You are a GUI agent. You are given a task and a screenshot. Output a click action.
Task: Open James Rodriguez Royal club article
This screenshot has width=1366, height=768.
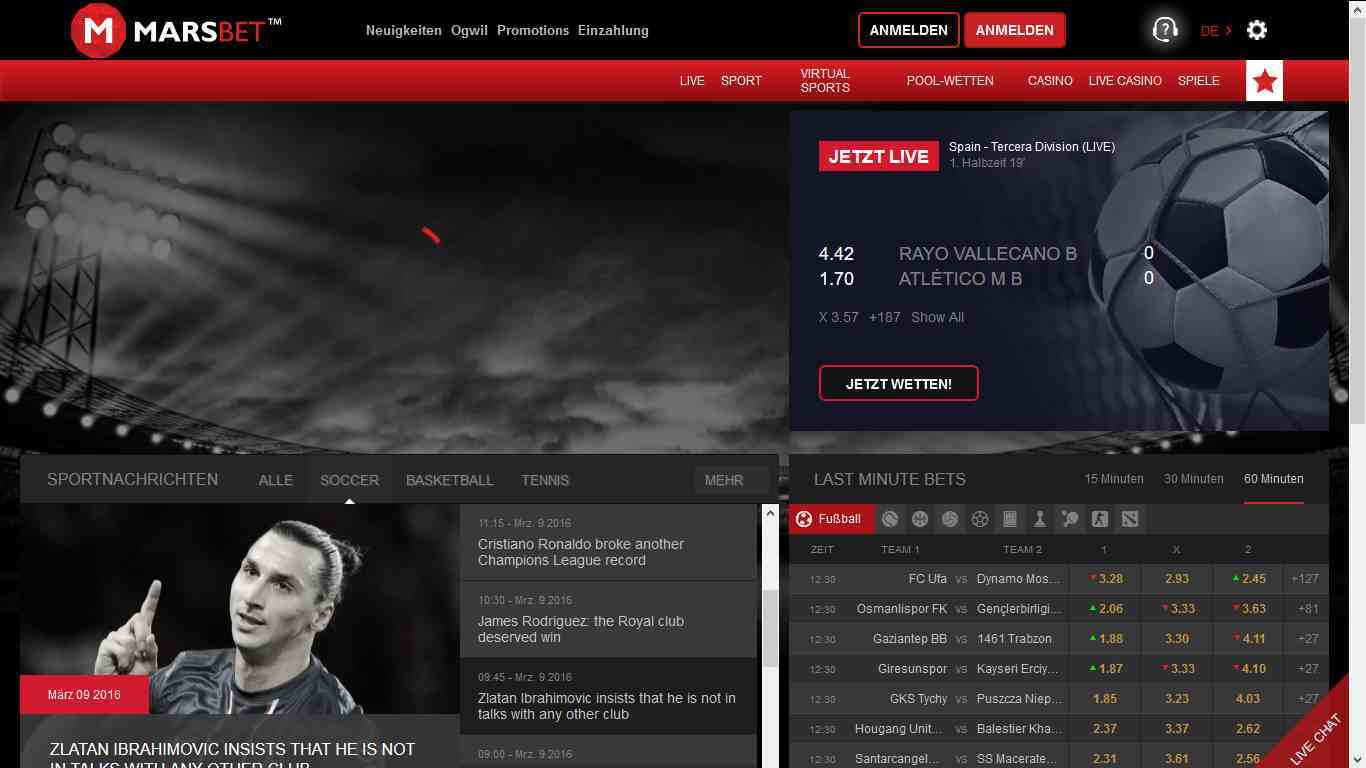(x=608, y=619)
